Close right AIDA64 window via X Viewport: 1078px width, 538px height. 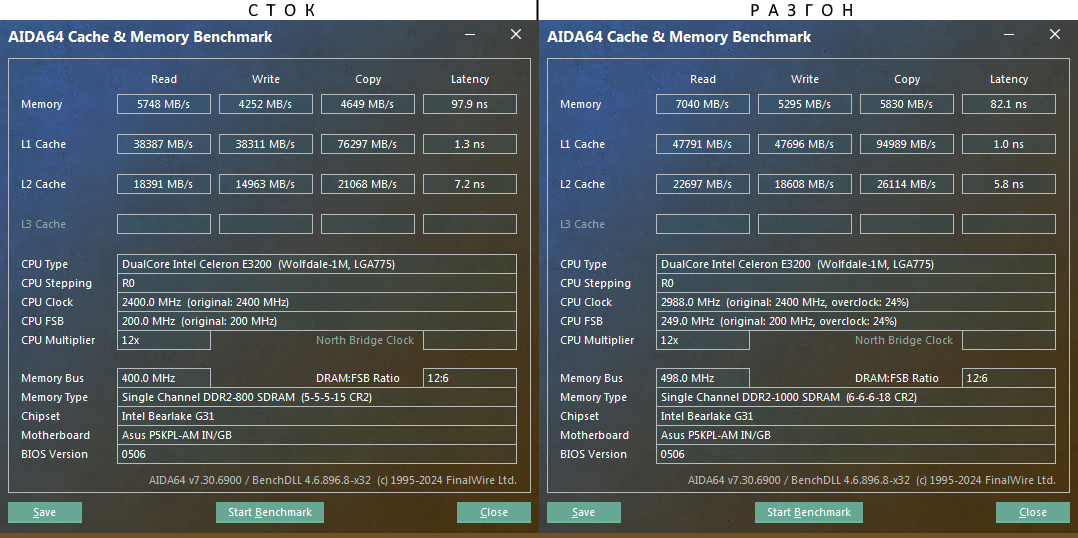[x=1055, y=34]
